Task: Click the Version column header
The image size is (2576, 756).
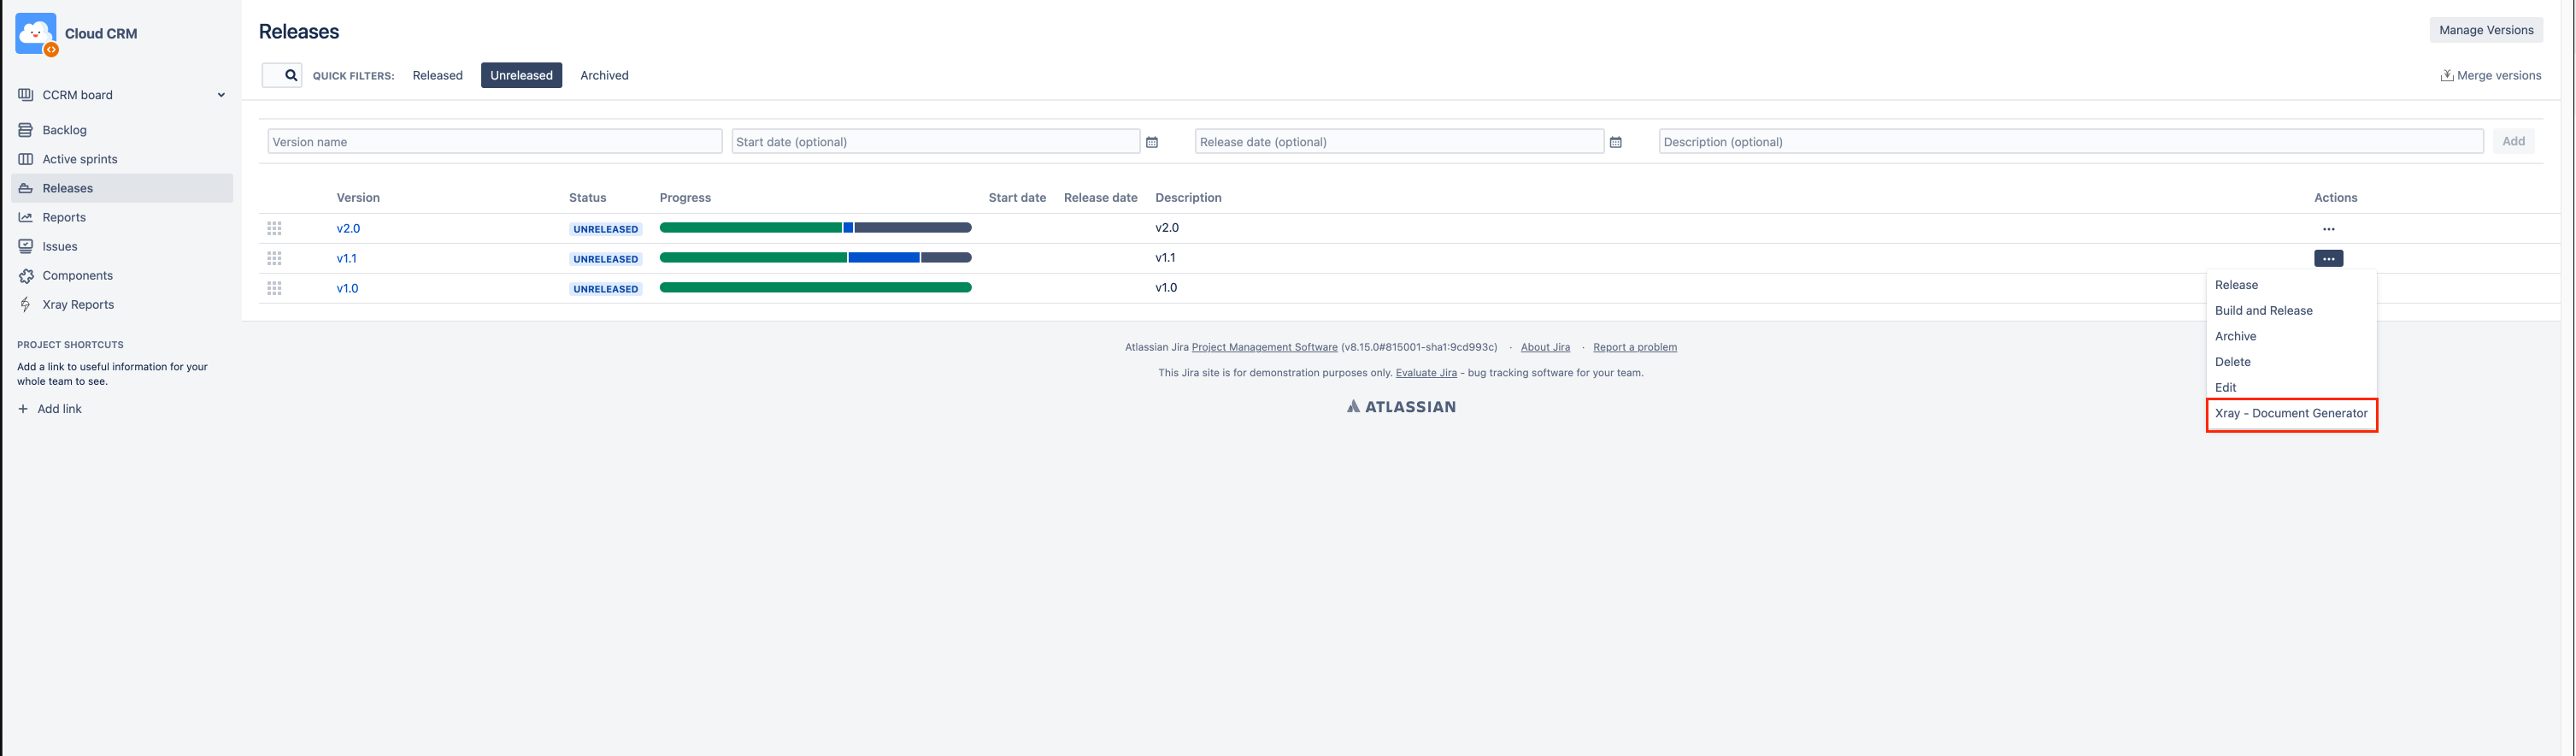Action: point(358,198)
